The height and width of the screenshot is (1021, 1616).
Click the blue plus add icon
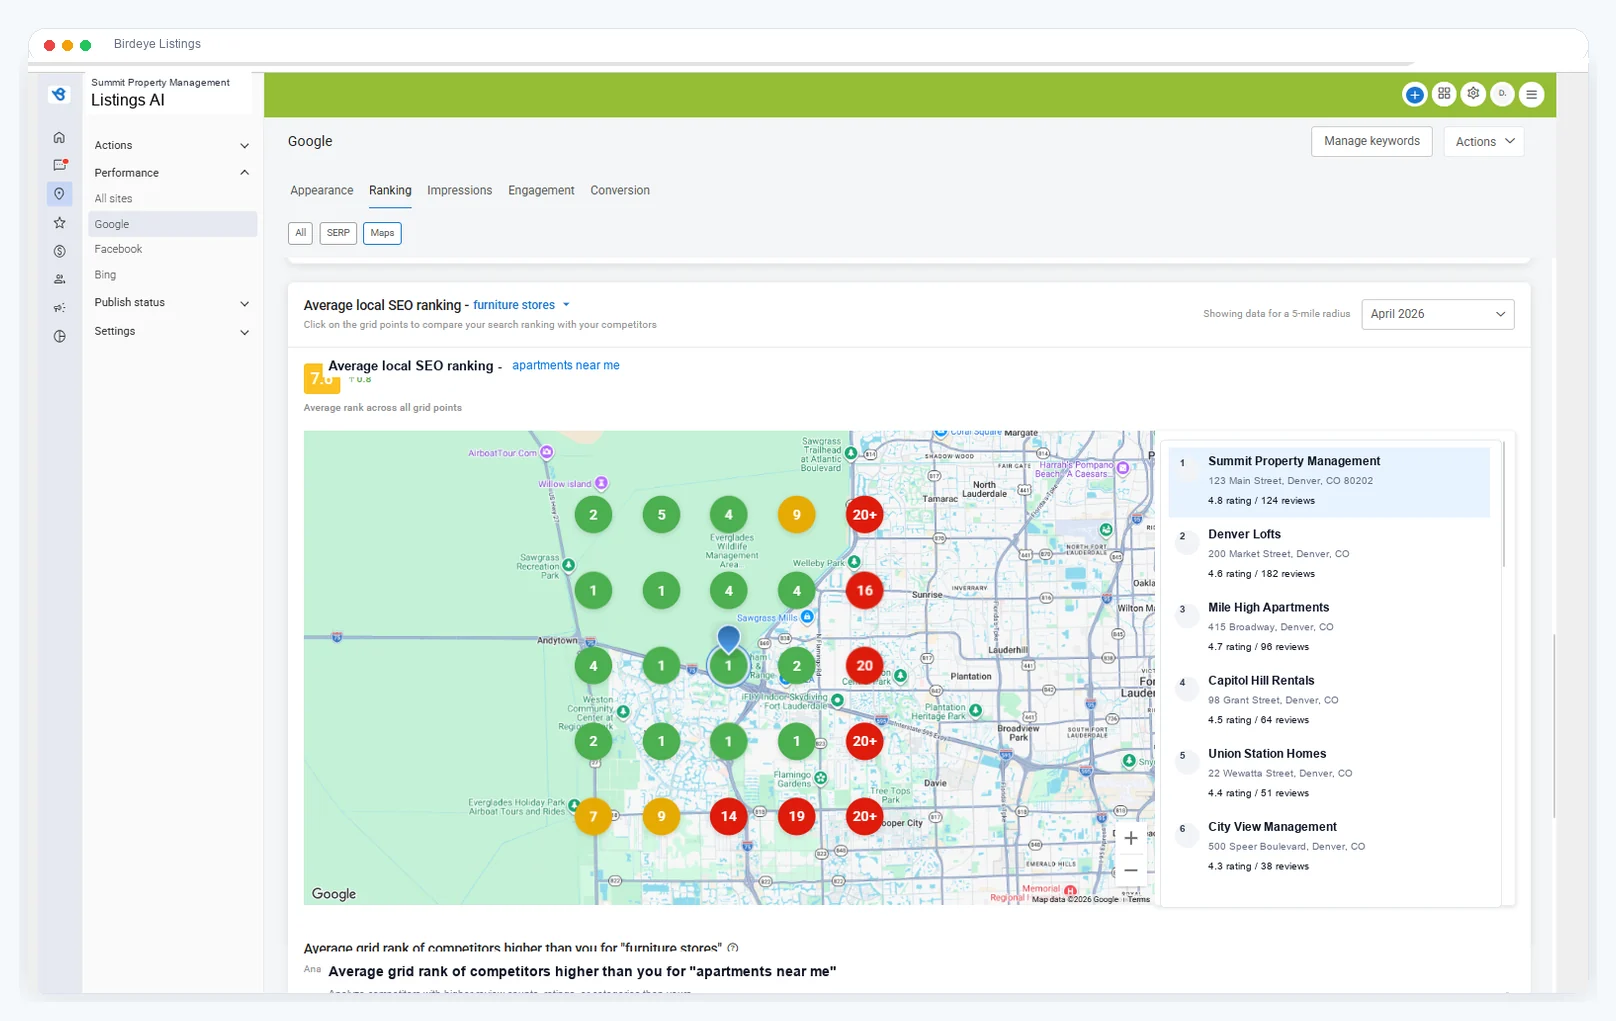coord(1414,95)
